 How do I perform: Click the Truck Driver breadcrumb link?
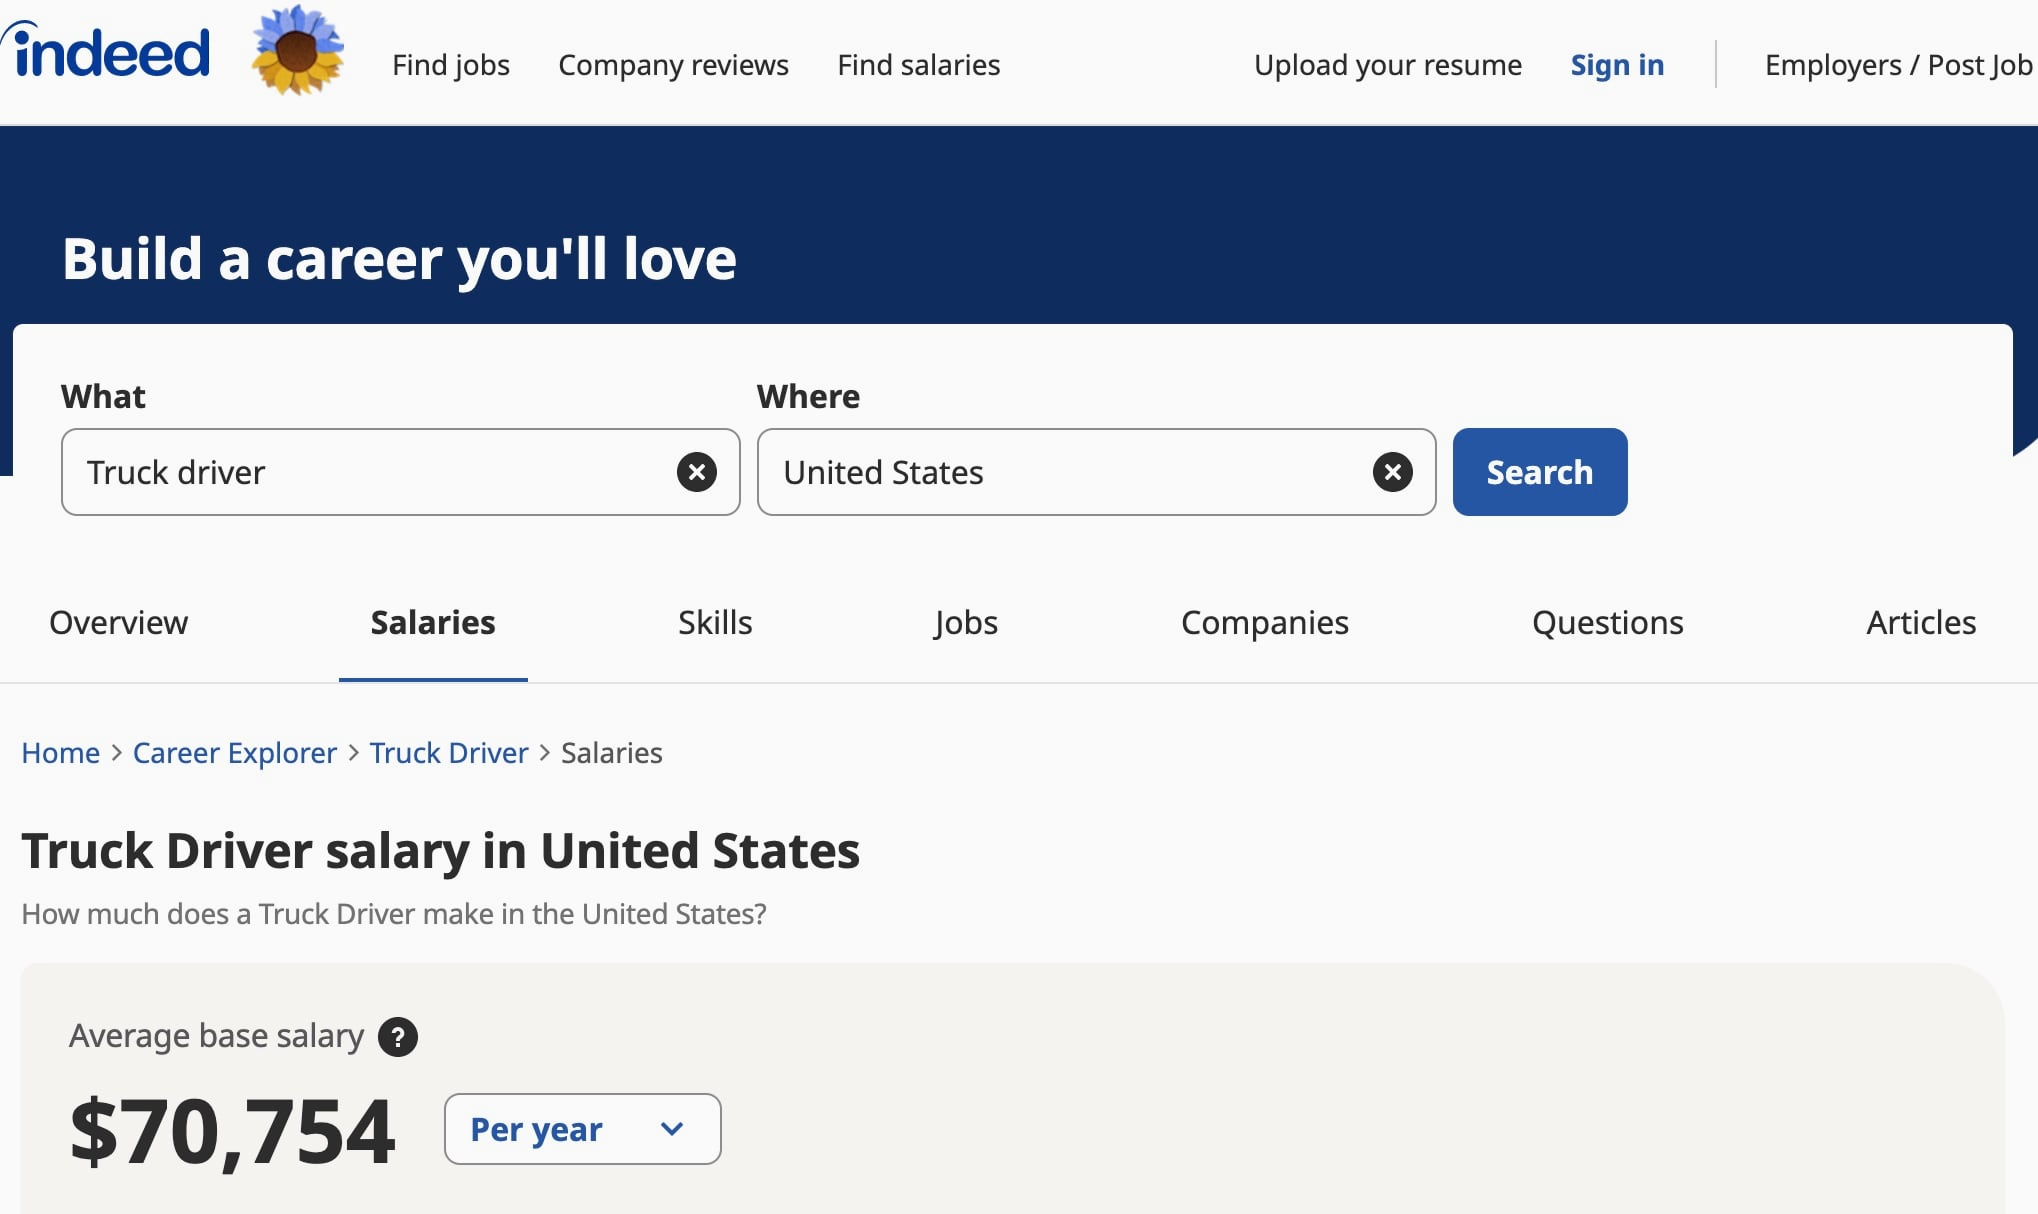click(449, 753)
